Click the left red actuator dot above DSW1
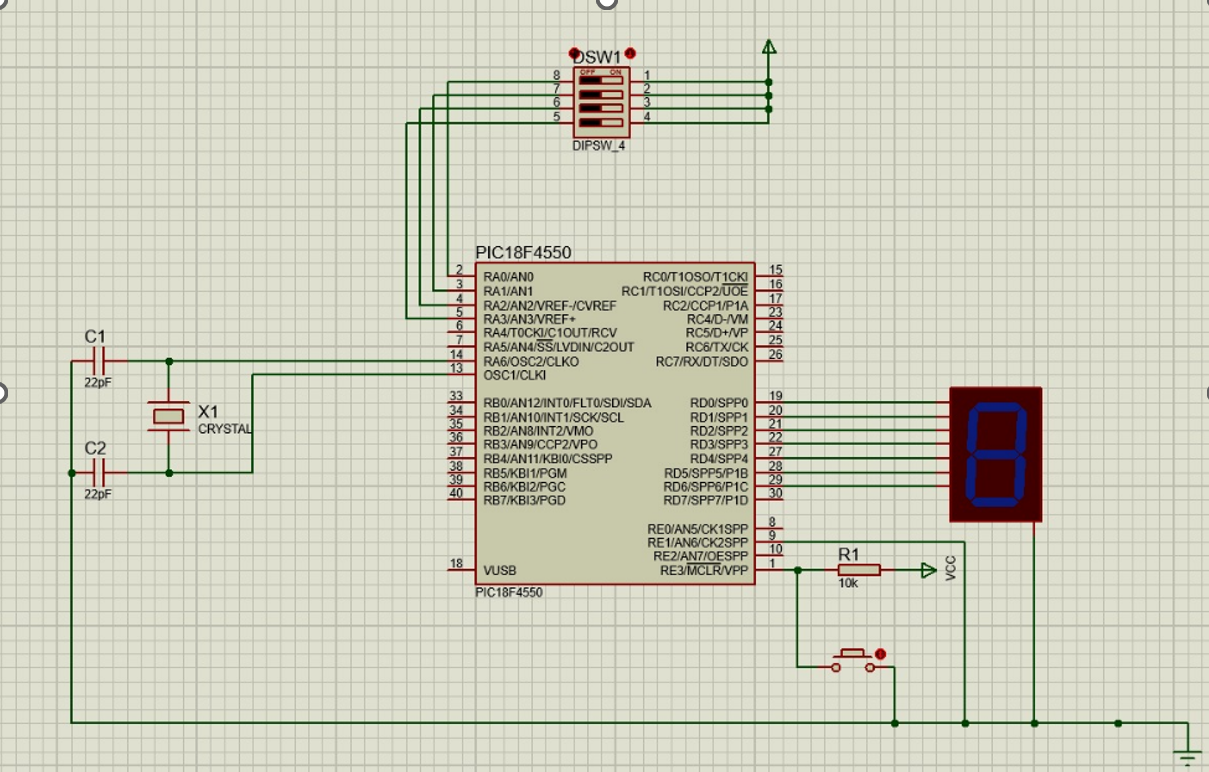The width and height of the screenshot is (1209, 772). pyautogui.click(x=574, y=53)
